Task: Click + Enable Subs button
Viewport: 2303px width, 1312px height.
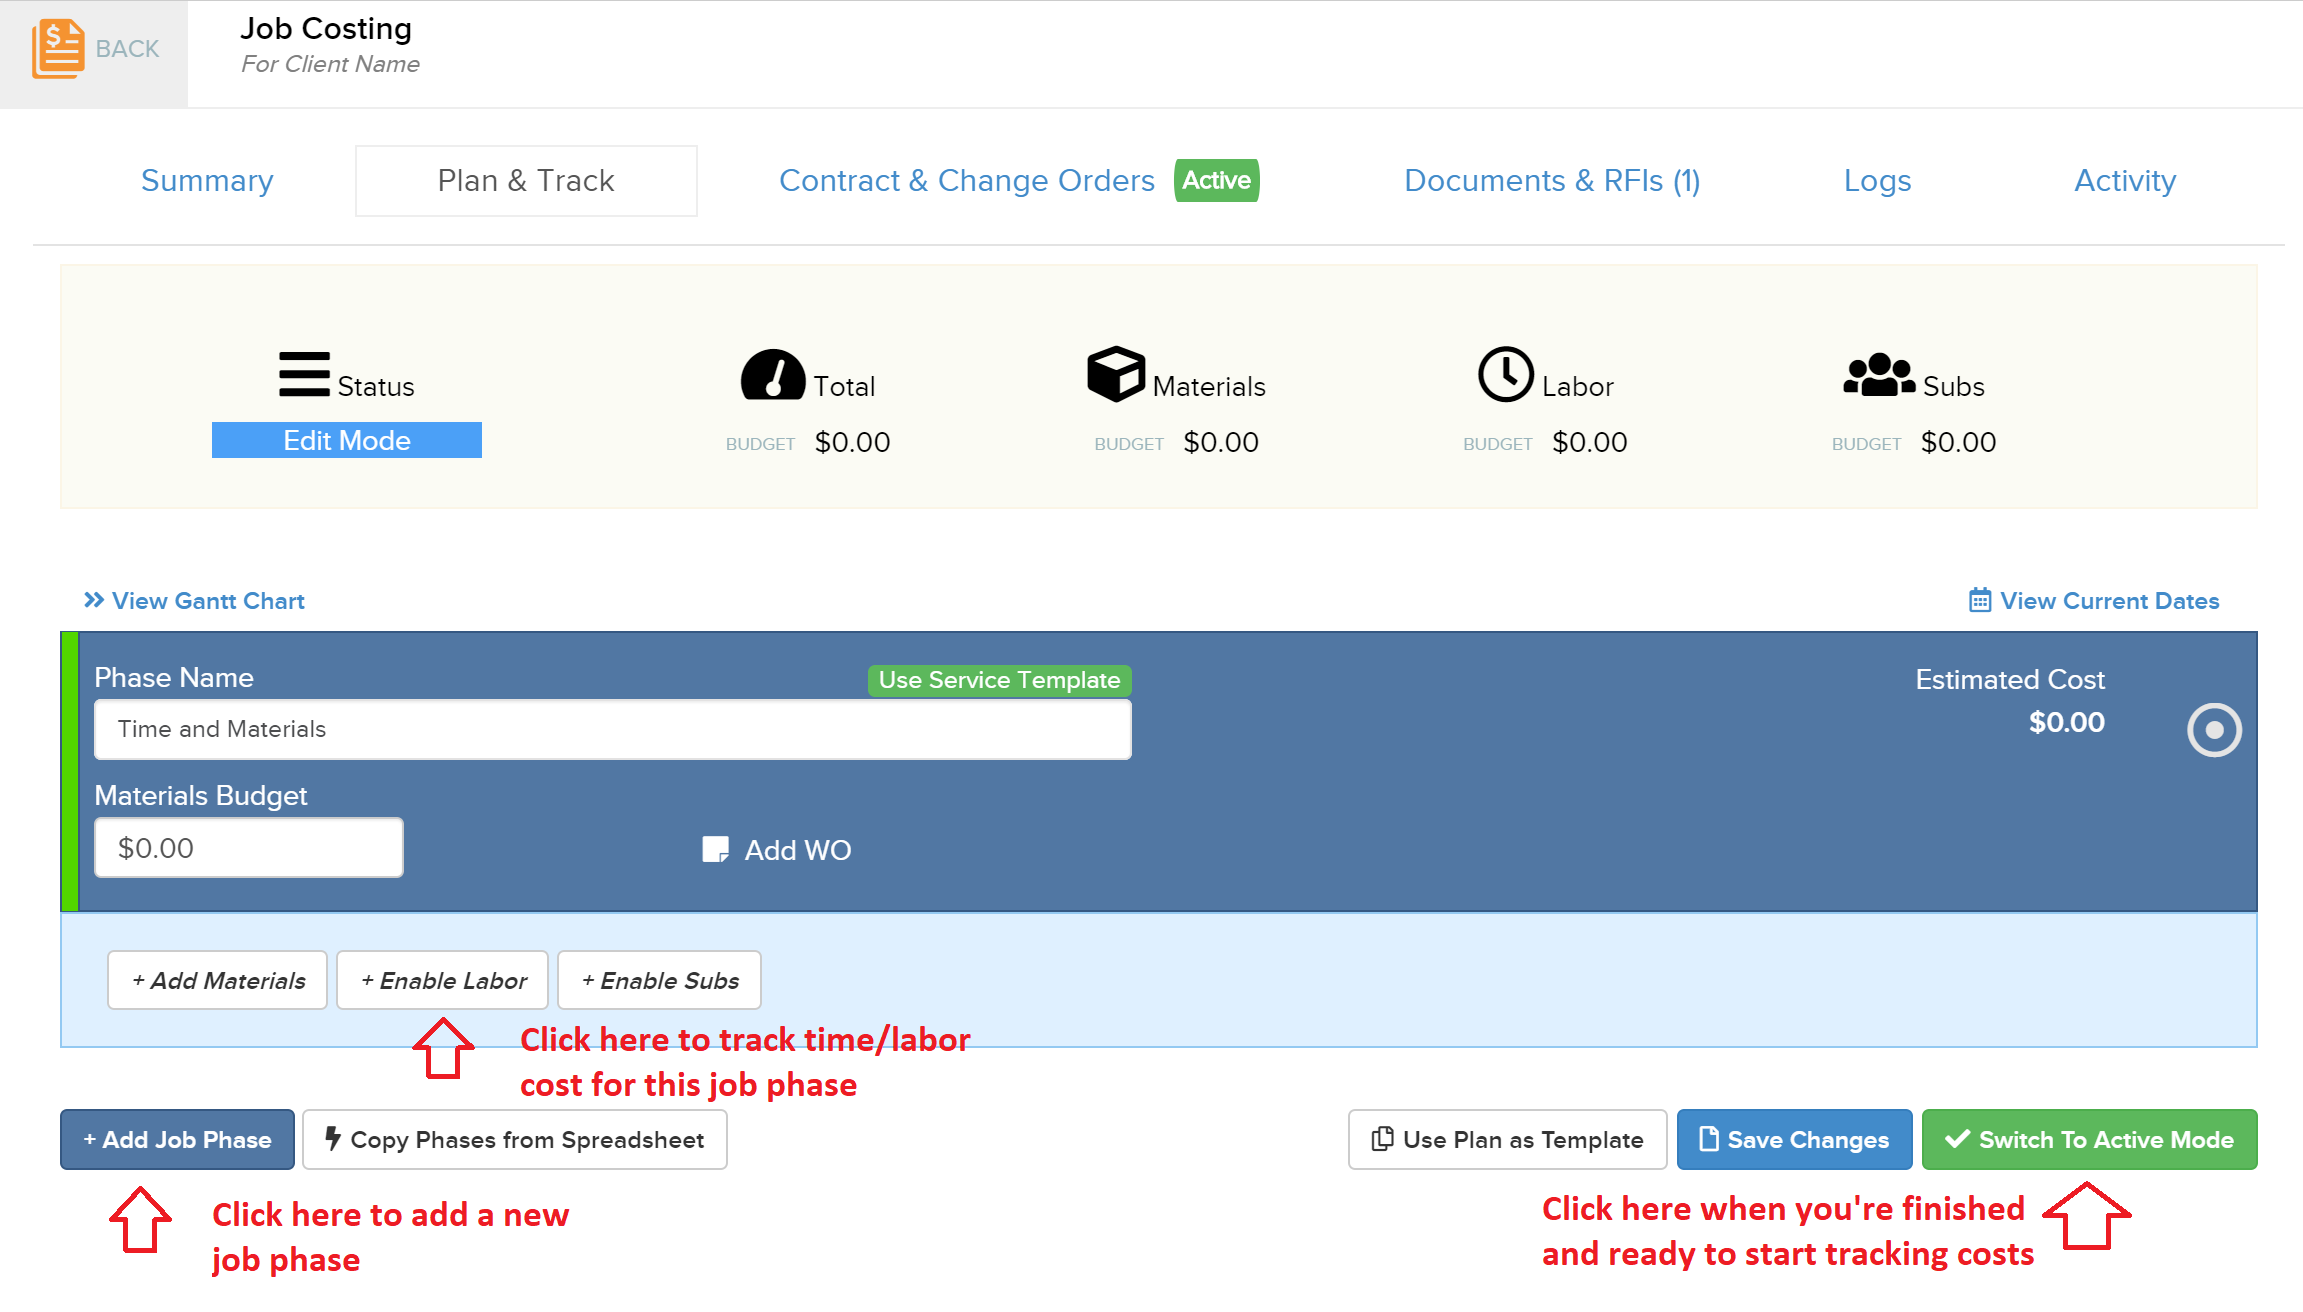Action: pyautogui.click(x=660, y=980)
